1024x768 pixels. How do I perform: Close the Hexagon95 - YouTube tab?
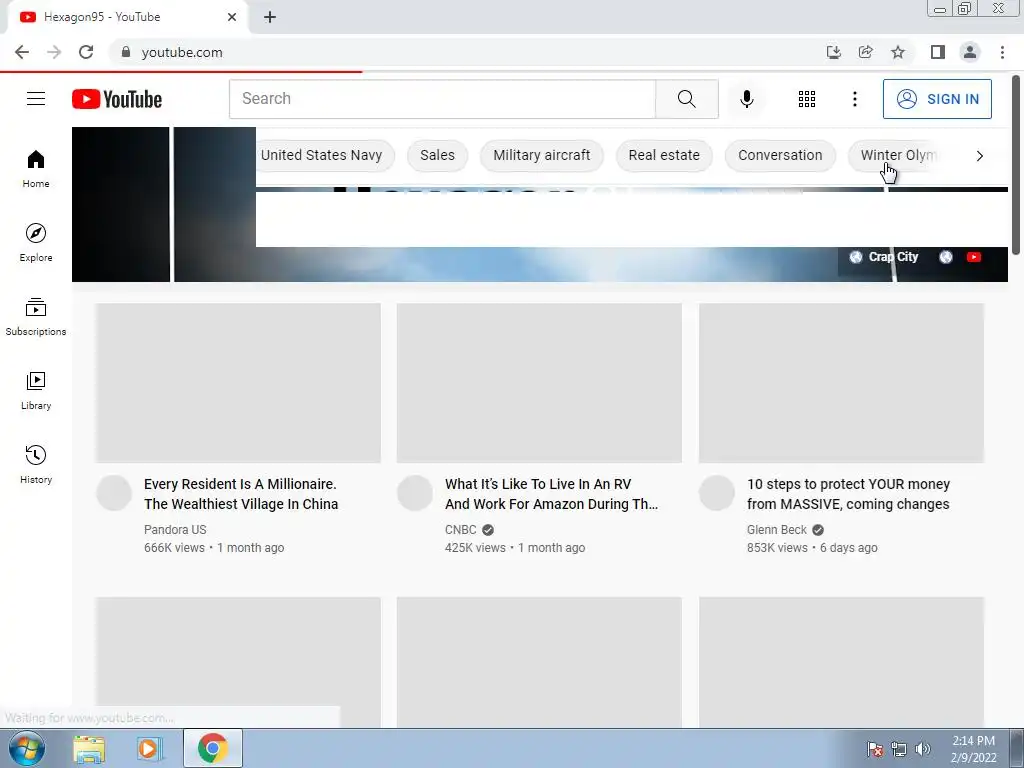pyautogui.click(x=232, y=17)
